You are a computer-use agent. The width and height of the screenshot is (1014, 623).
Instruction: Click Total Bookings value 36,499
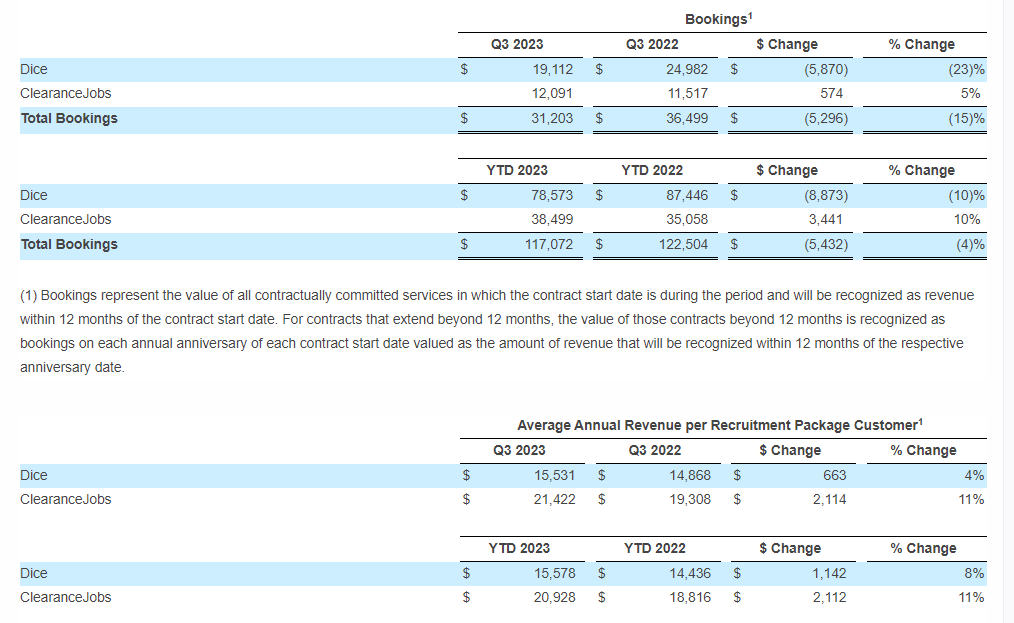click(687, 118)
